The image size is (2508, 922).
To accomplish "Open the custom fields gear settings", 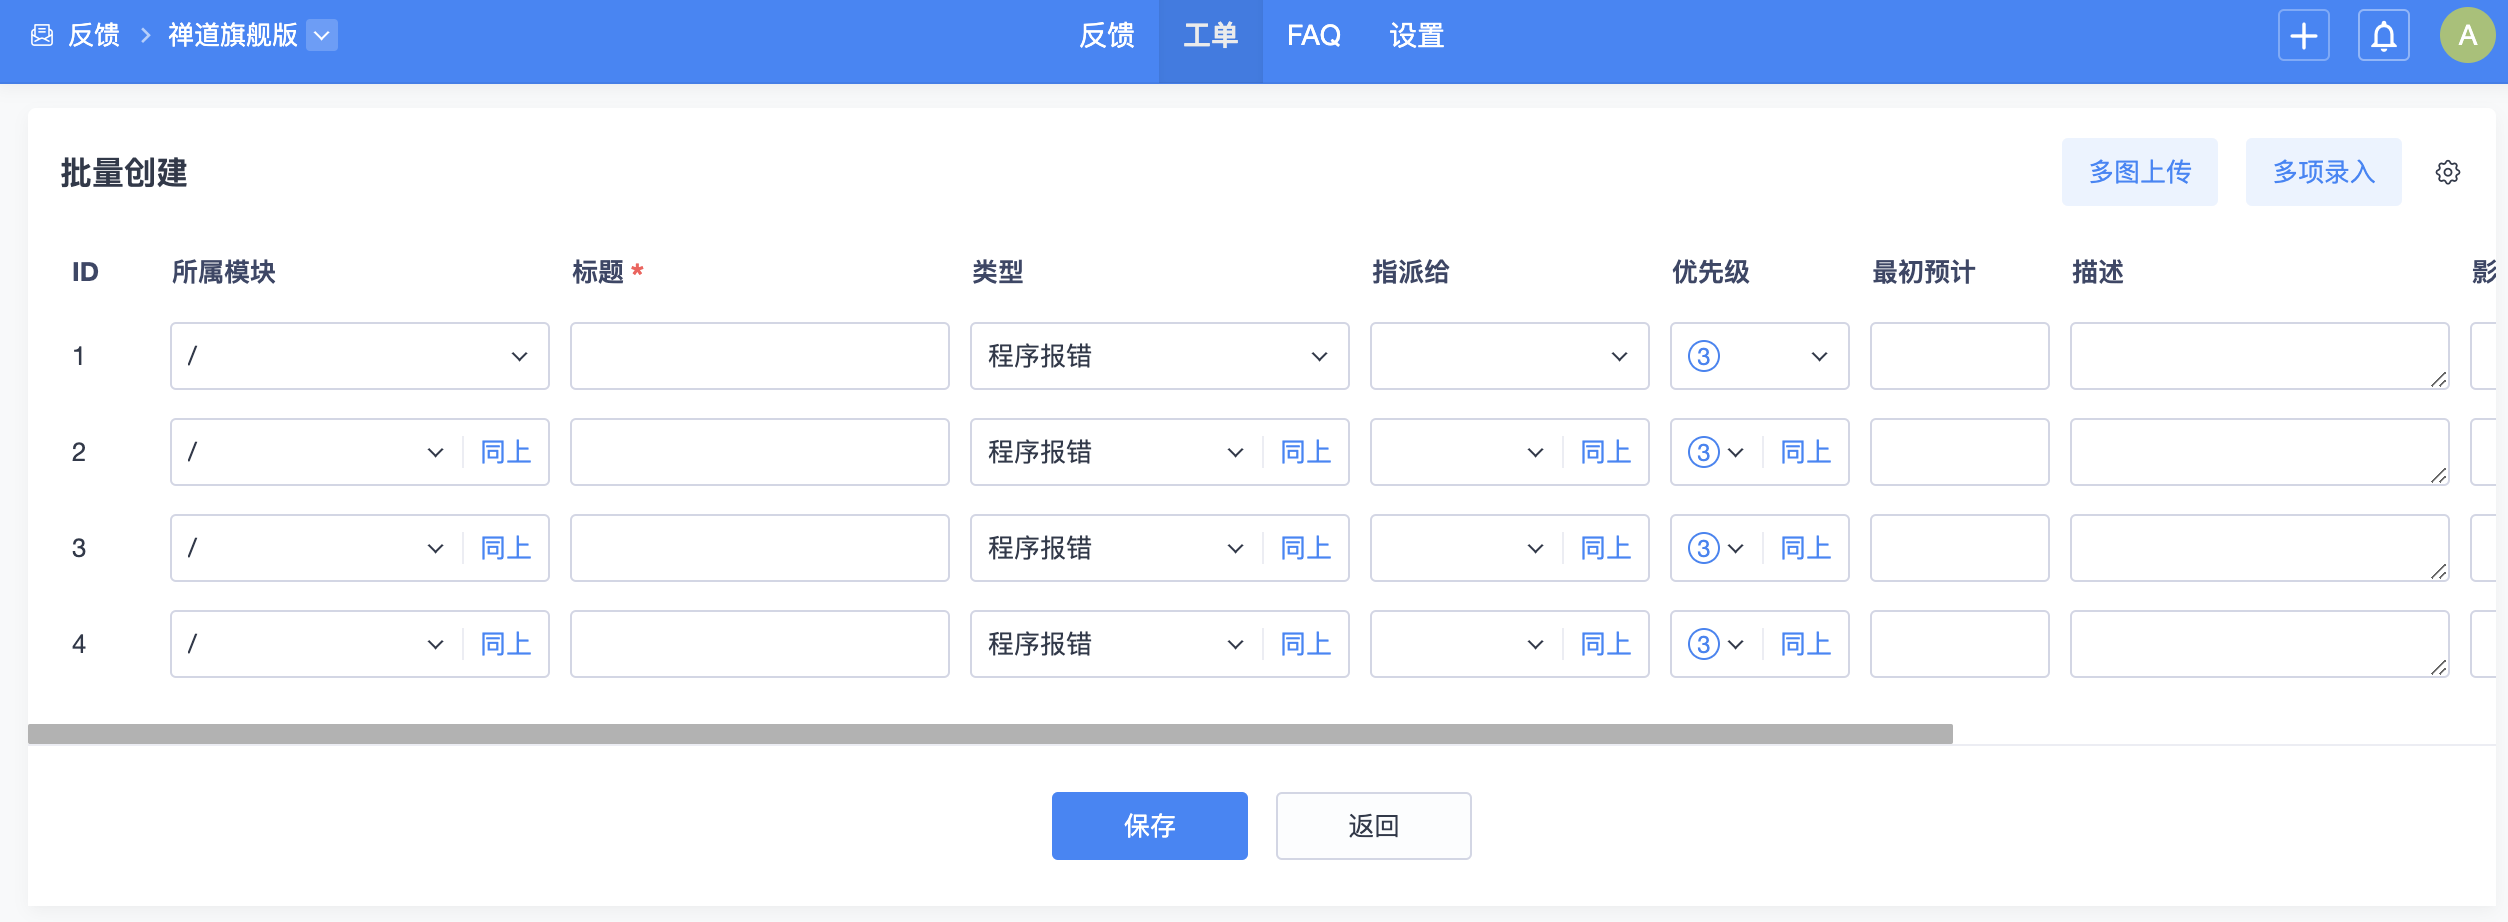I will click(x=2447, y=172).
